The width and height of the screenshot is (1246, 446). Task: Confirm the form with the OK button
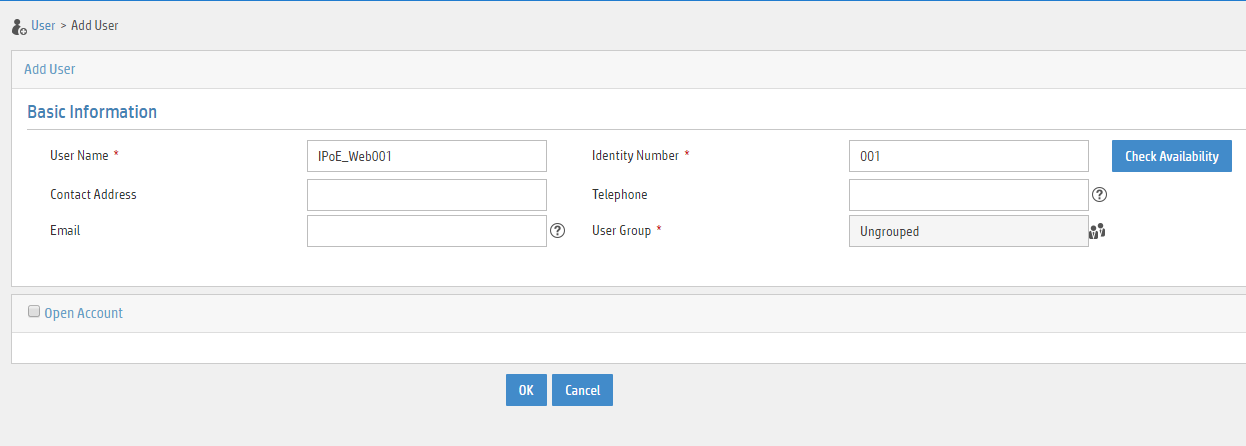526,390
